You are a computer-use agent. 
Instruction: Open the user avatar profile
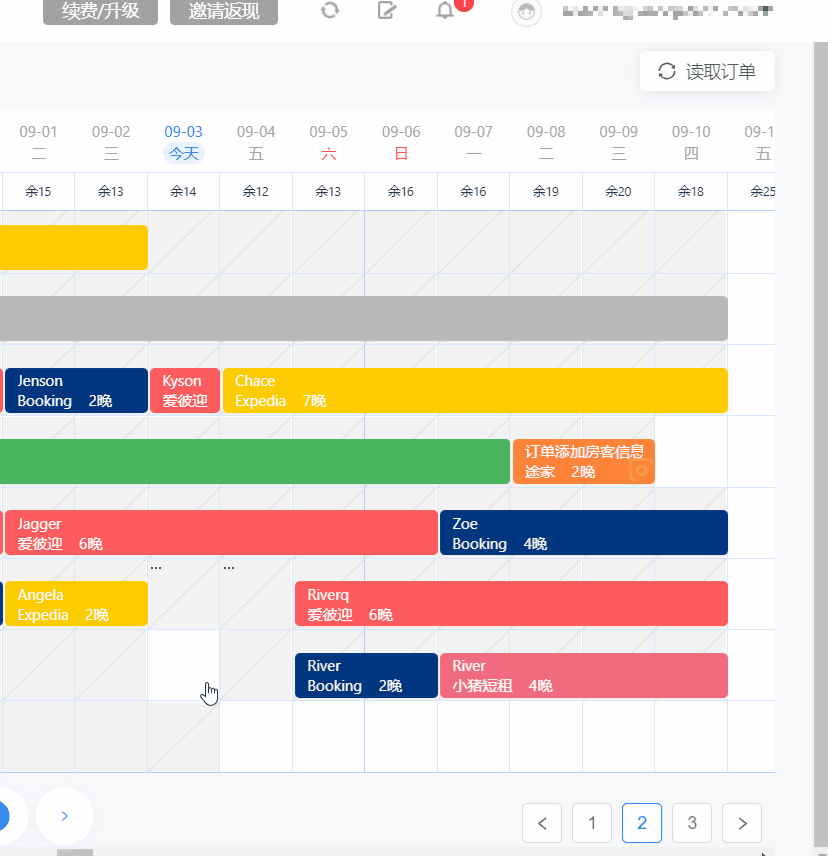(x=526, y=12)
